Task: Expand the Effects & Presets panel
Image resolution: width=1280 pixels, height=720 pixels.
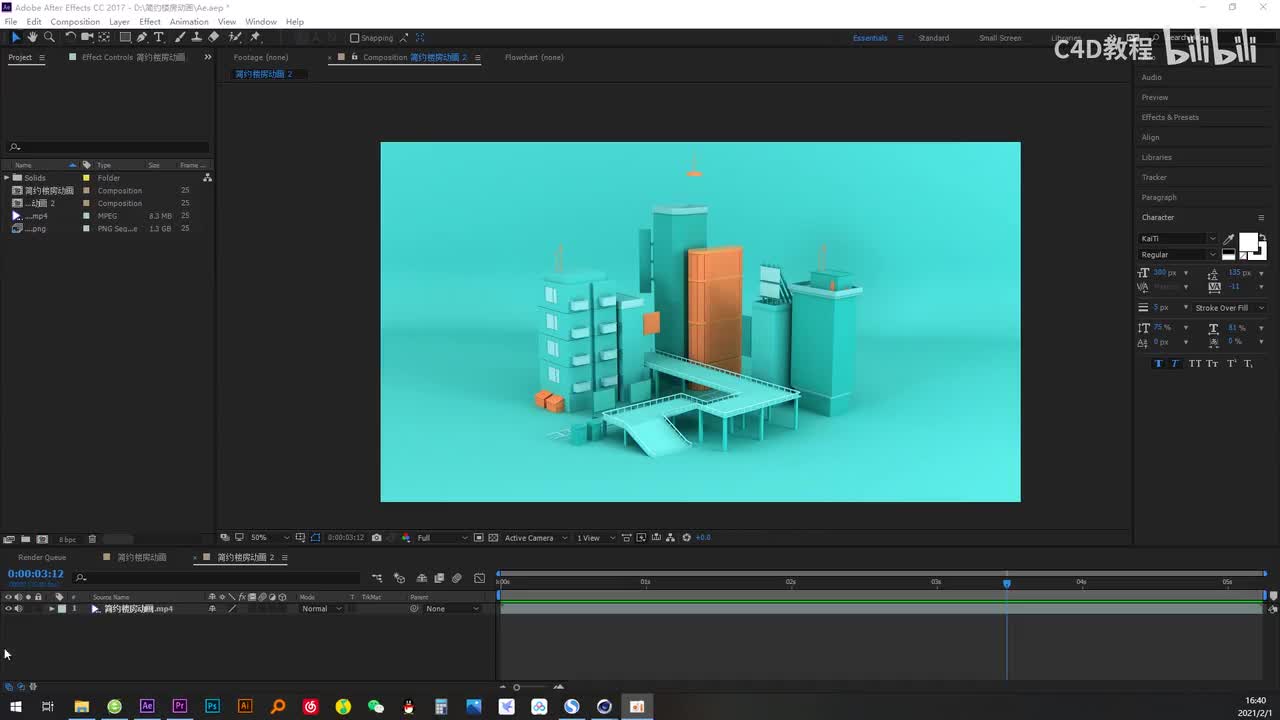Action: 1170,117
